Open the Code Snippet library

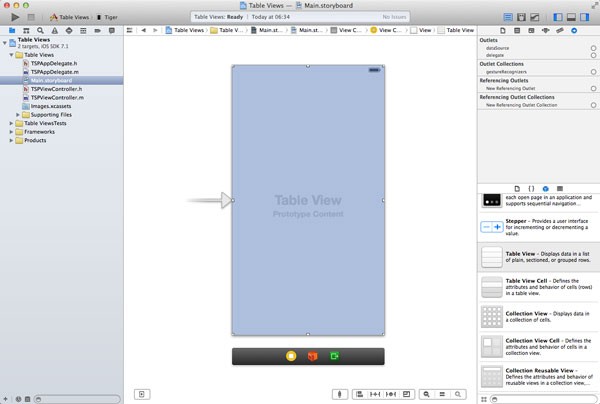(531, 189)
